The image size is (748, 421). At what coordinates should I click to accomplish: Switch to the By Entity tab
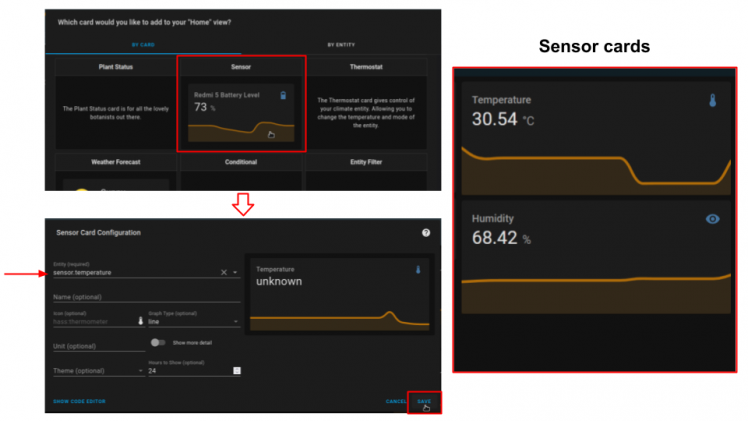click(x=341, y=45)
